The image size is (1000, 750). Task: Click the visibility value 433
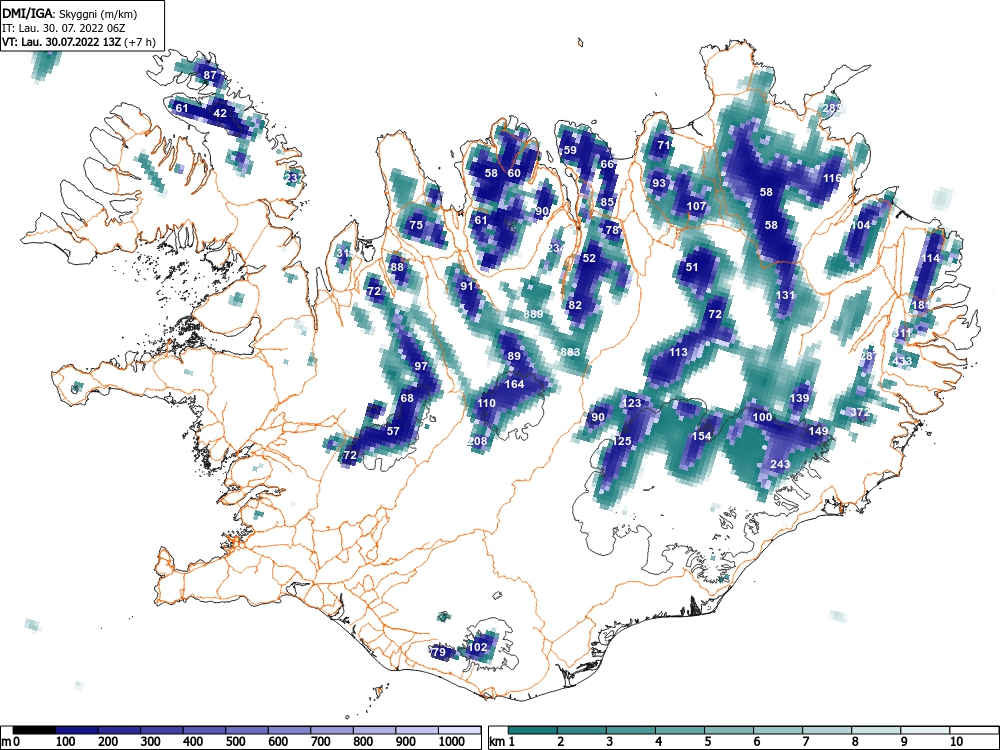(x=902, y=361)
